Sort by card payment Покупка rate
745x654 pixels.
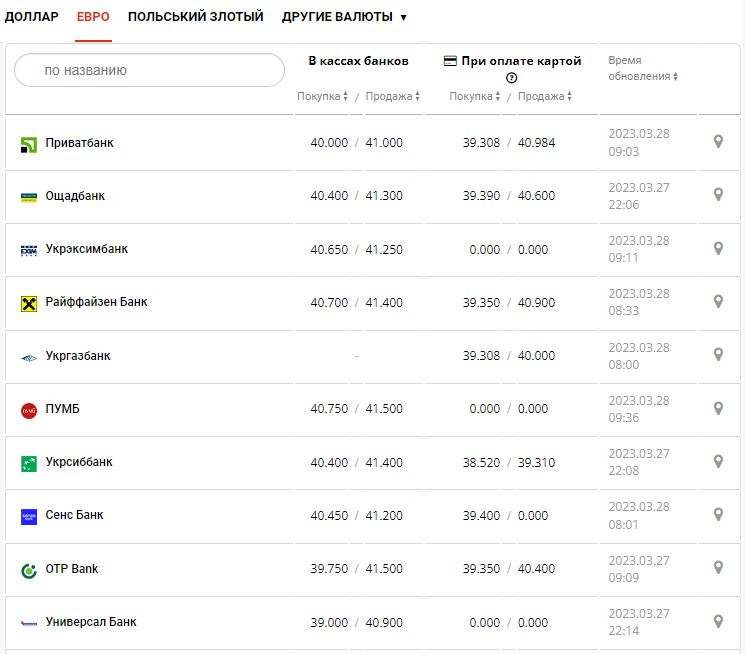click(x=475, y=96)
